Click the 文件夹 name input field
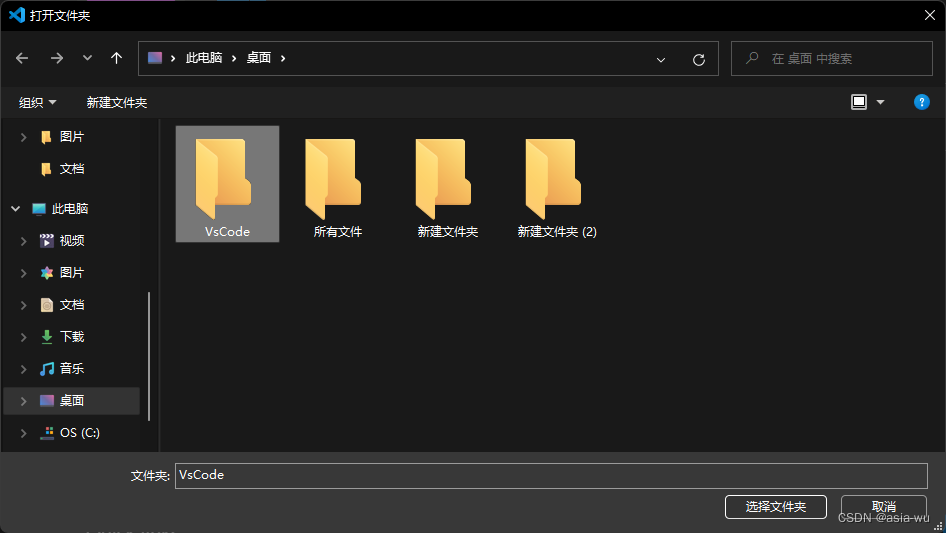 click(550, 475)
